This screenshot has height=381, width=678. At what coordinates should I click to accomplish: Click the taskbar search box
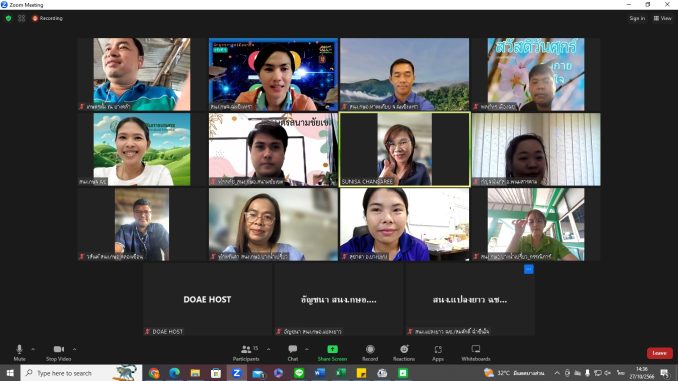(x=81, y=373)
